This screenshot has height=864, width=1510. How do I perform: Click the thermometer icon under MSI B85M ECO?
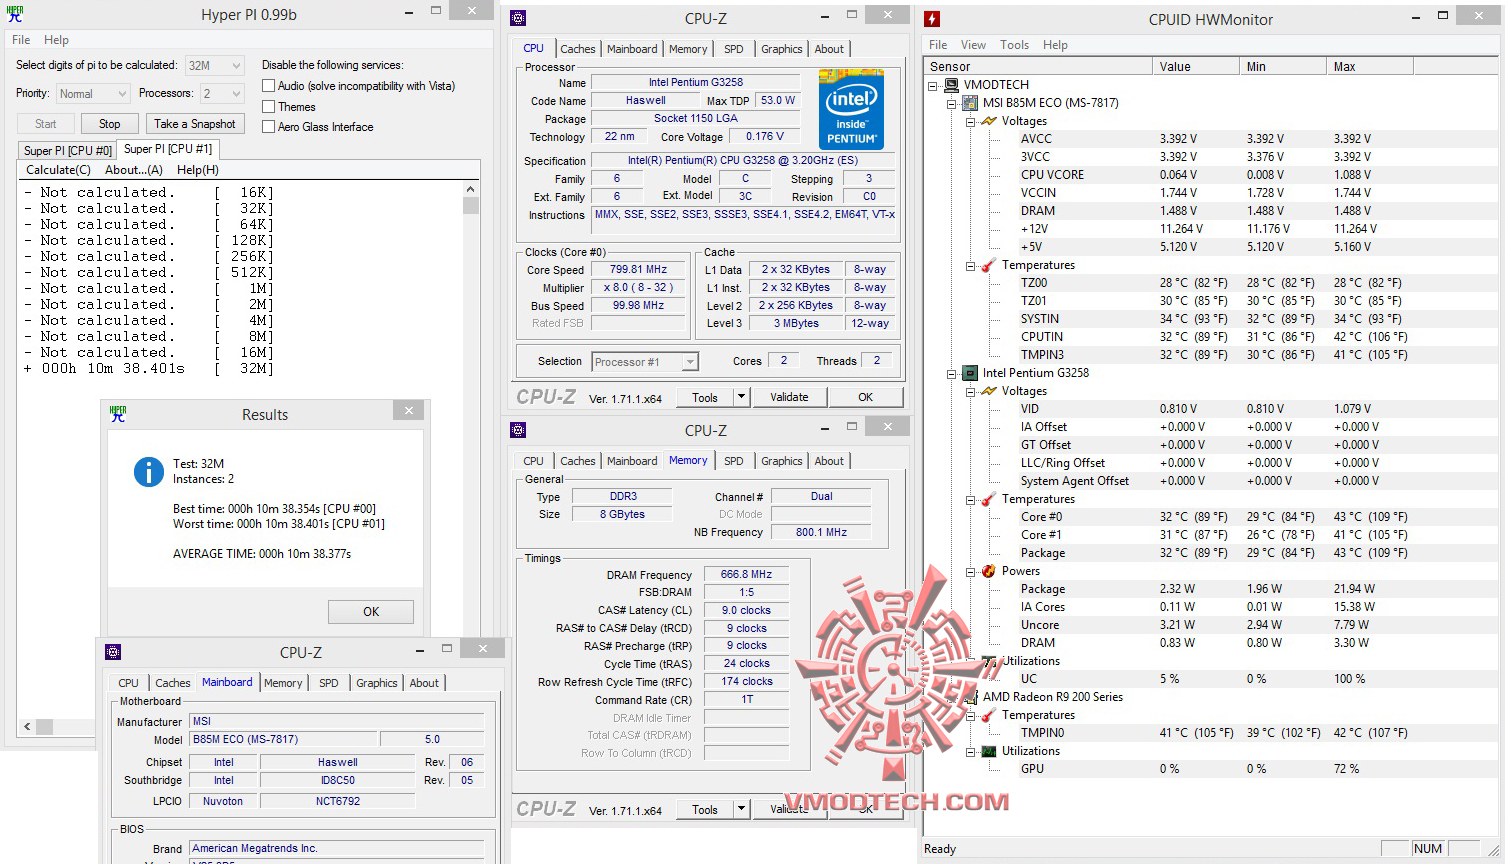[989, 265]
